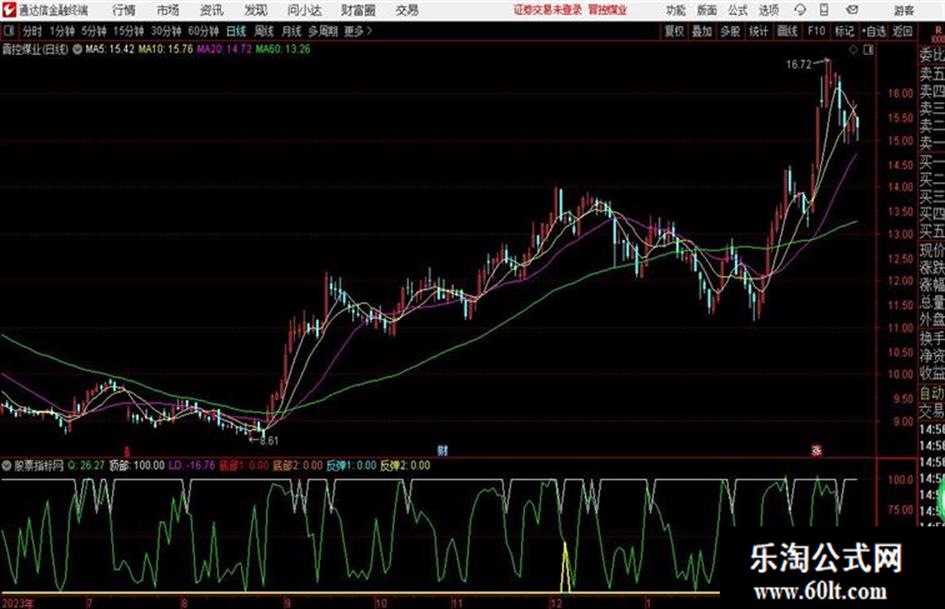
Task: Click the 标记 mark button
Action: click(844, 31)
